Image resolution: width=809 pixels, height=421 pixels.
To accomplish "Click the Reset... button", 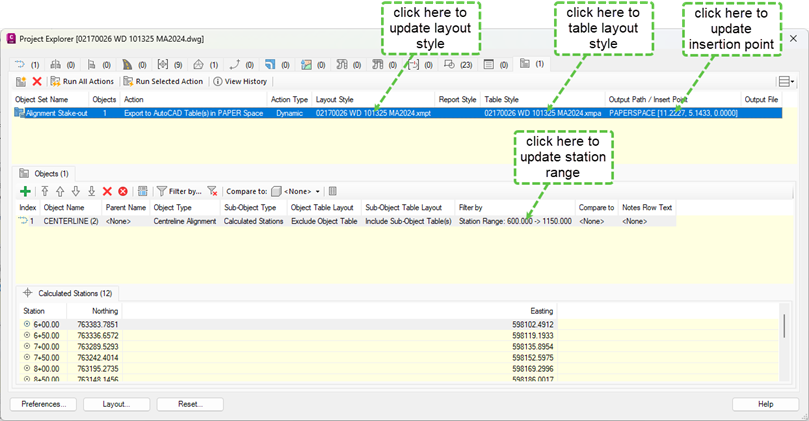I will tap(190, 404).
